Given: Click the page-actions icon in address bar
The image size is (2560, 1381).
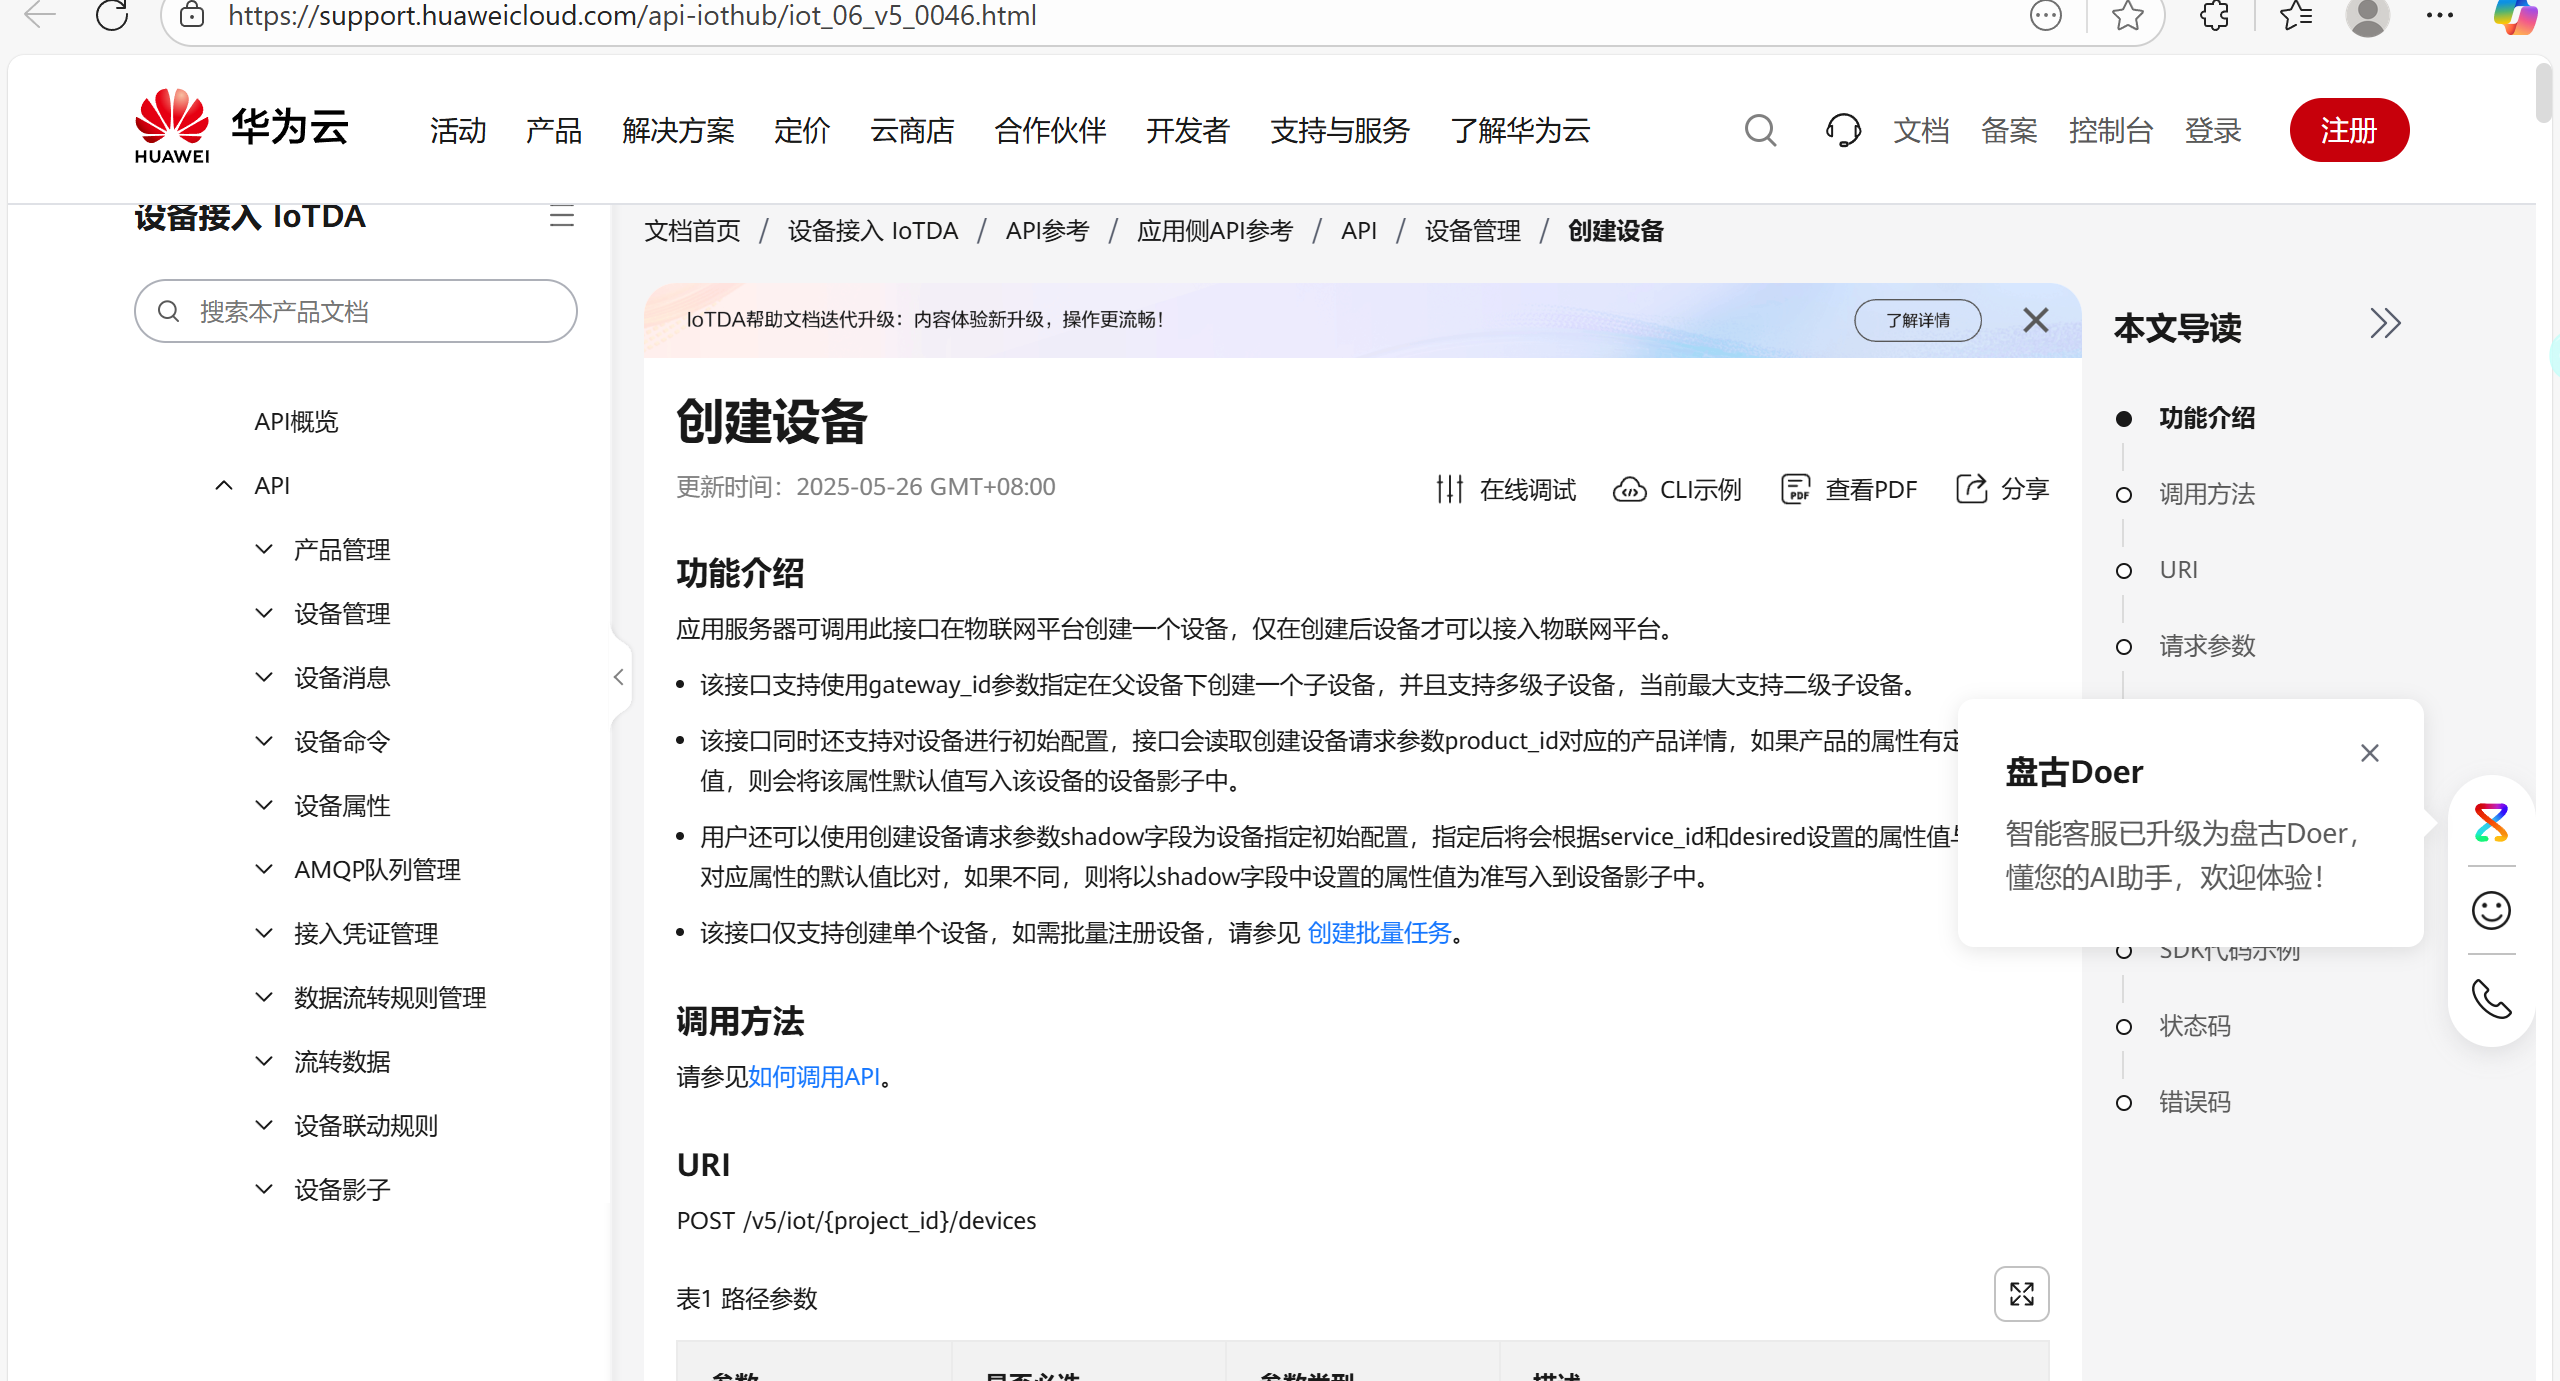Looking at the screenshot, I should [x=2045, y=15].
